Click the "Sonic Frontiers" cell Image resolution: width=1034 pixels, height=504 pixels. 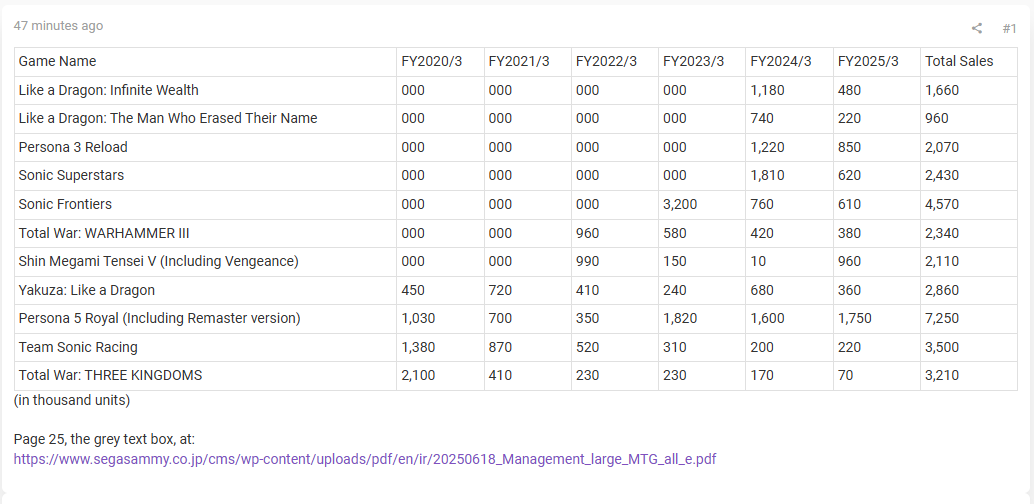(205, 205)
